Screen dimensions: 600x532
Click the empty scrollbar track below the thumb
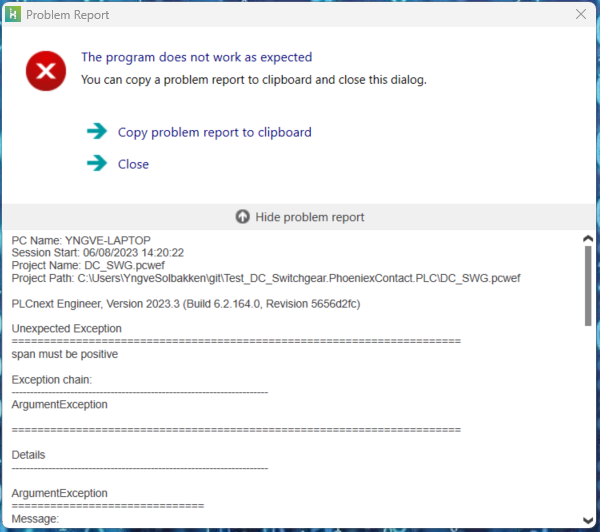point(587,420)
